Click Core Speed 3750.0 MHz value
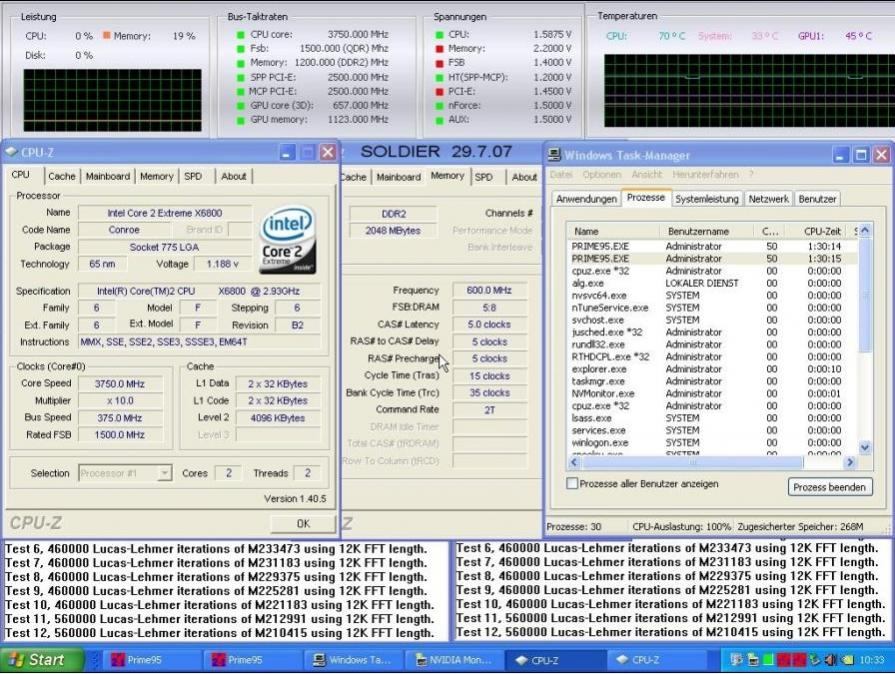The image size is (895, 674). [120, 384]
